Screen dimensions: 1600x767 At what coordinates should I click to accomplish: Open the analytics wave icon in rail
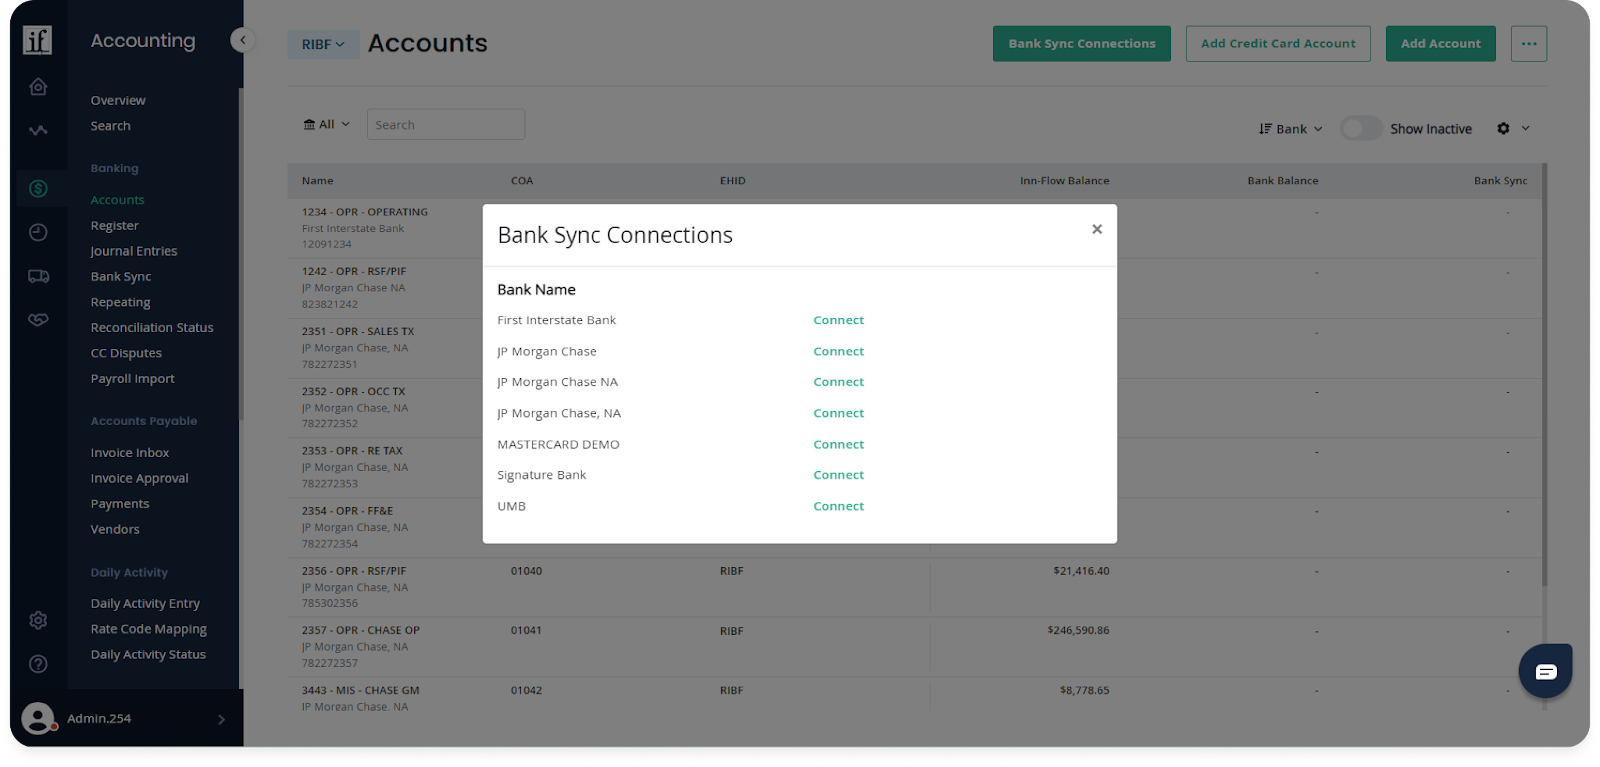click(38, 131)
